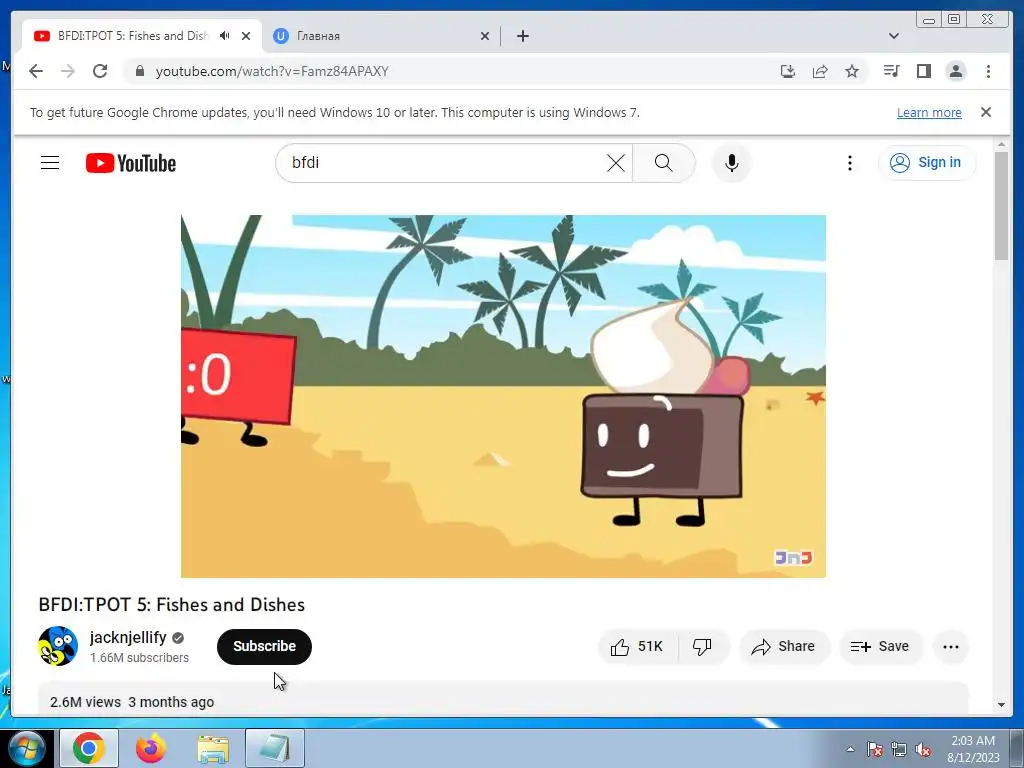
Task: Clear the search query with X icon
Action: tap(616, 163)
